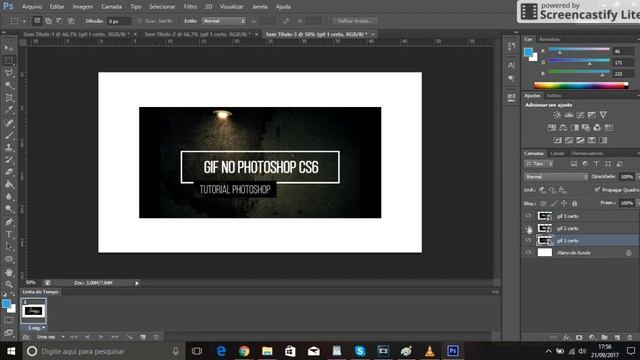Switch to the Canais panel tab
Image resolution: width=640 pixels, height=360 pixels.
click(x=557, y=153)
